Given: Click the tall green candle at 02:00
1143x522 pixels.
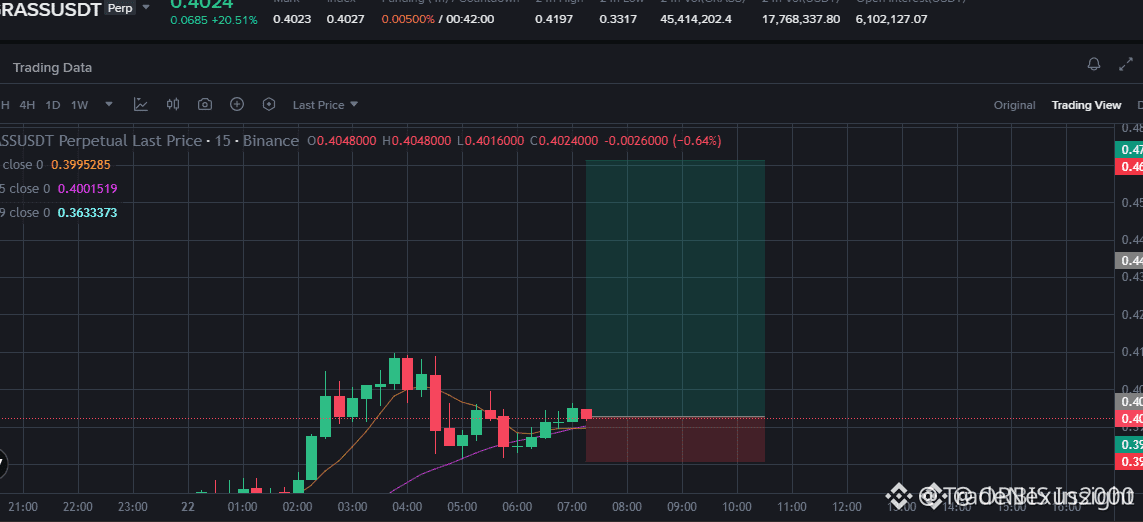Looking at the screenshot, I should [x=311, y=457].
